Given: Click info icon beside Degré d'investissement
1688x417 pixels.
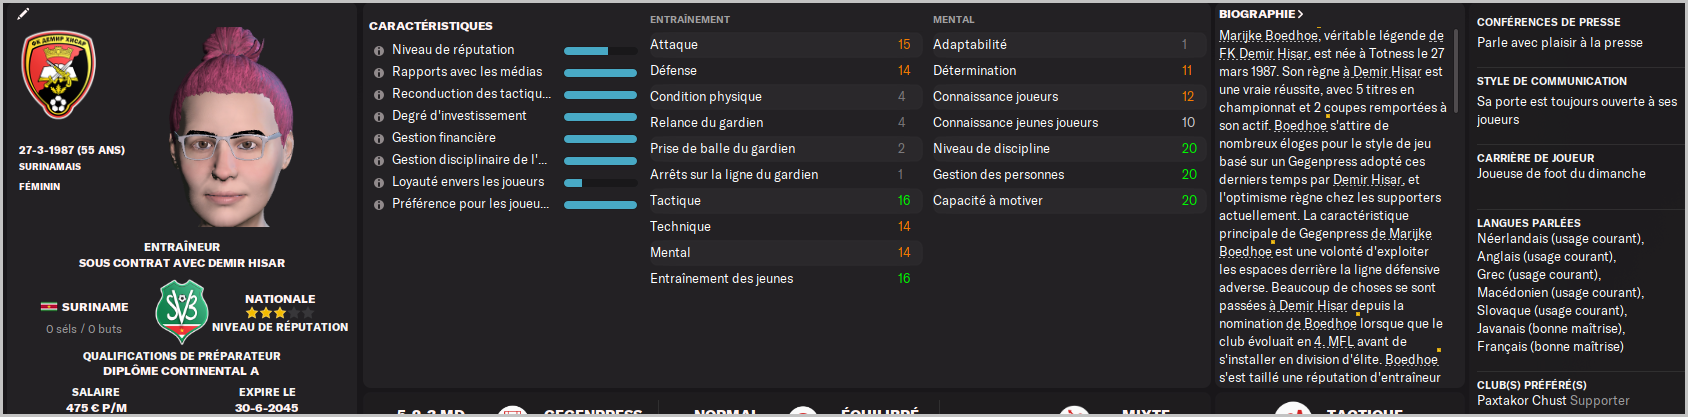Looking at the screenshot, I should click(x=379, y=117).
